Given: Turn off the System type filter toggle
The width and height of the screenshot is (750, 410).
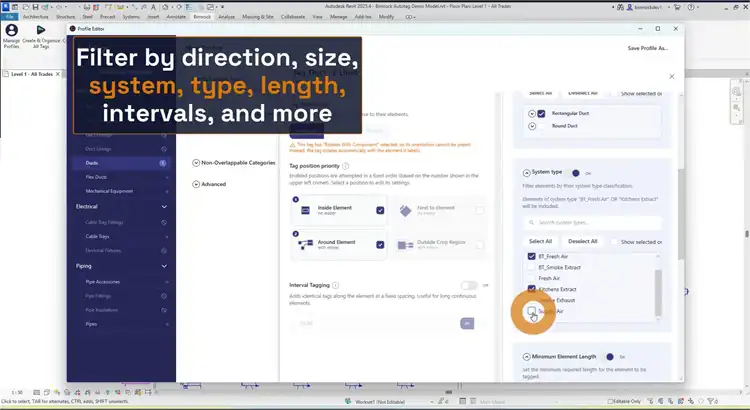Looking at the screenshot, I should pyautogui.click(x=574, y=173).
